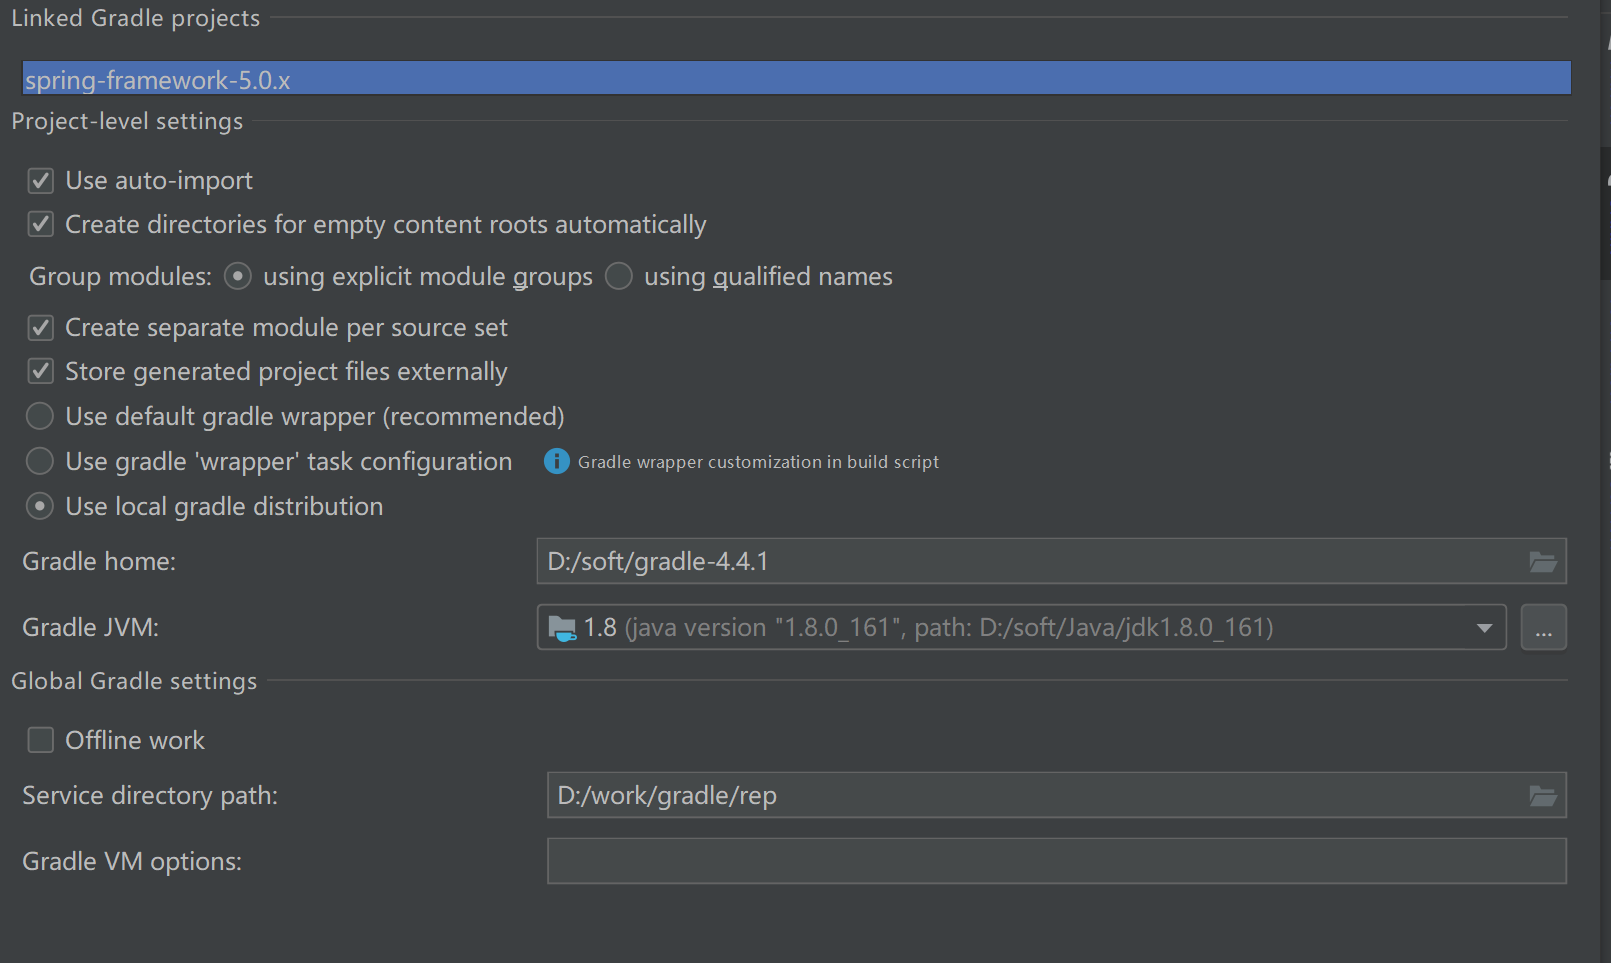Uncheck Create directories for empty content roots automatically
This screenshot has width=1611, height=963.
pyautogui.click(x=40, y=224)
